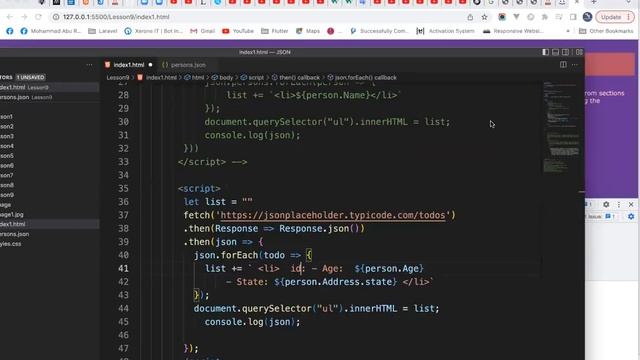Open the YouTube bookmark
The width and height of the screenshot is (640, 360).
pyautogui.click(x=238, y=31)
